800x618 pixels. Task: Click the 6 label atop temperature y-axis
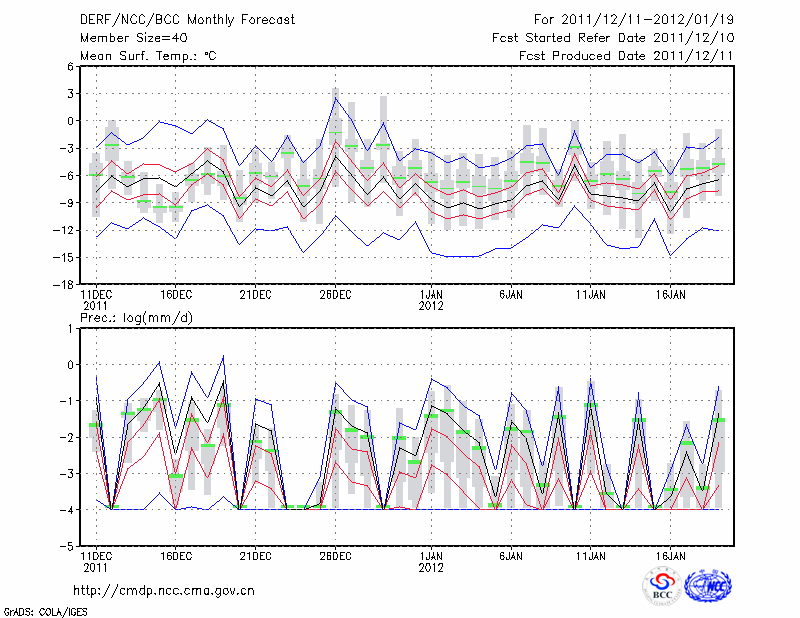tap(70, 67)
